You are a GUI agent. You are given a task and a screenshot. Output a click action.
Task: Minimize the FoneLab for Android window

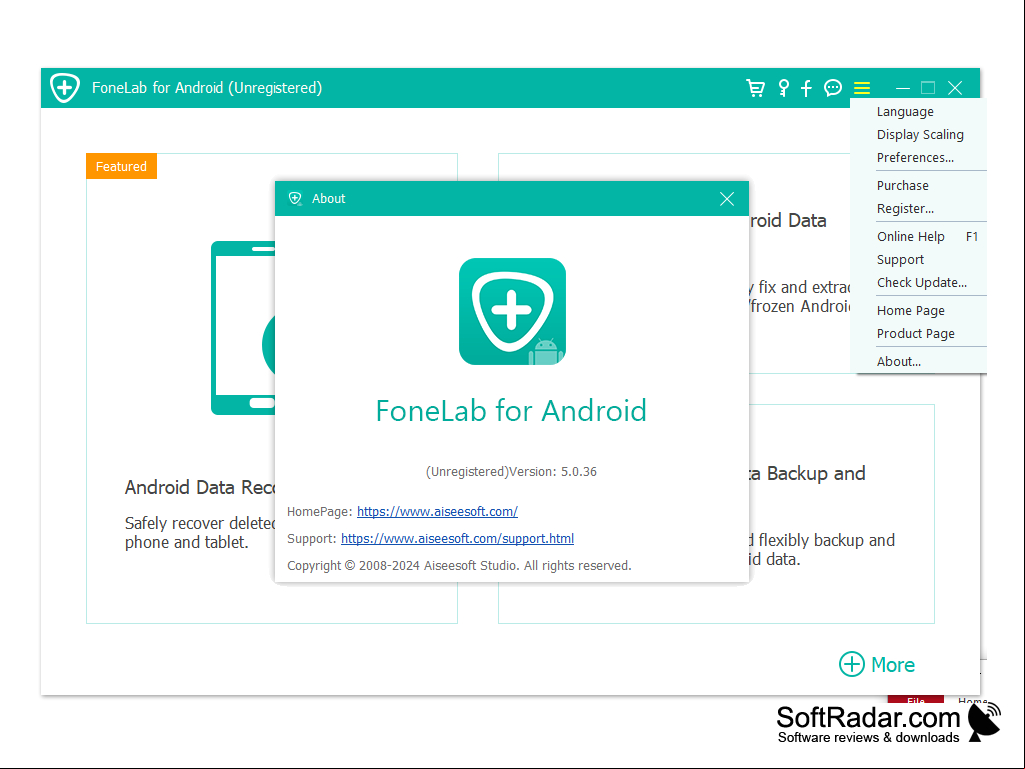(903, 88)
